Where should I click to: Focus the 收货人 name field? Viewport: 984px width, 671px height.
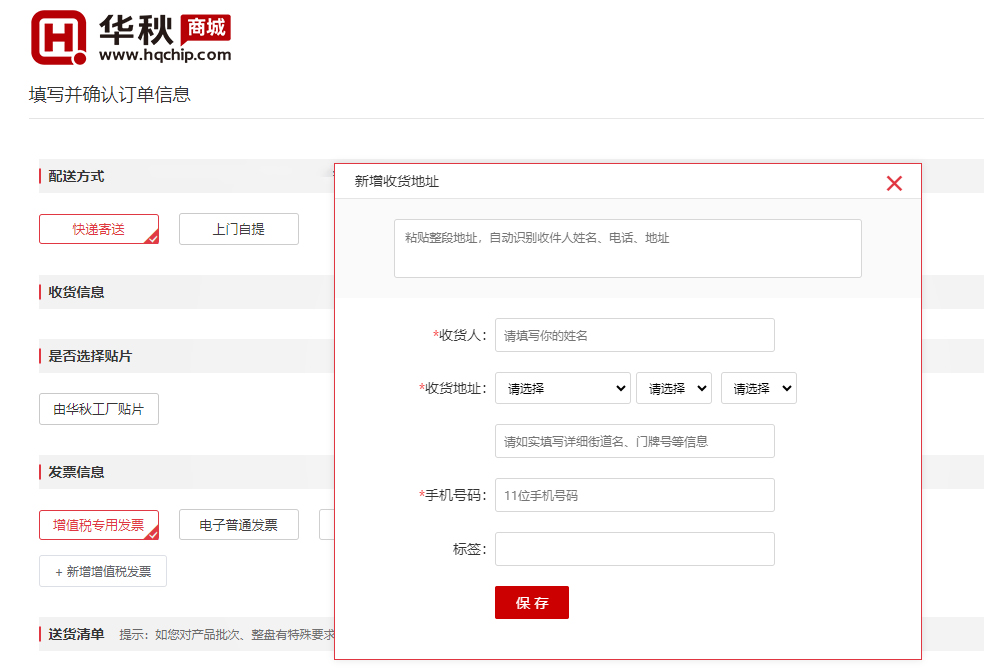[634, 335]
